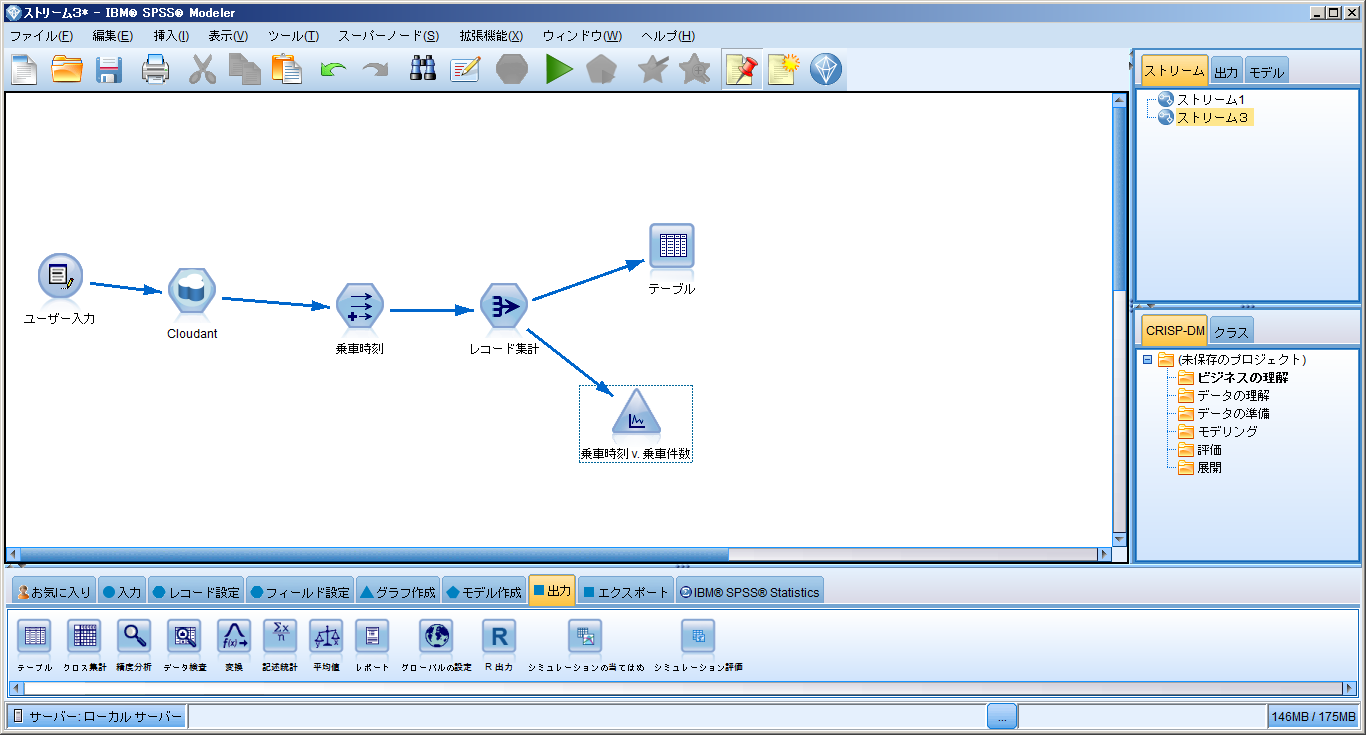Click the grey stop execution hexagon

pyautogui.click(x=512, y=70)
